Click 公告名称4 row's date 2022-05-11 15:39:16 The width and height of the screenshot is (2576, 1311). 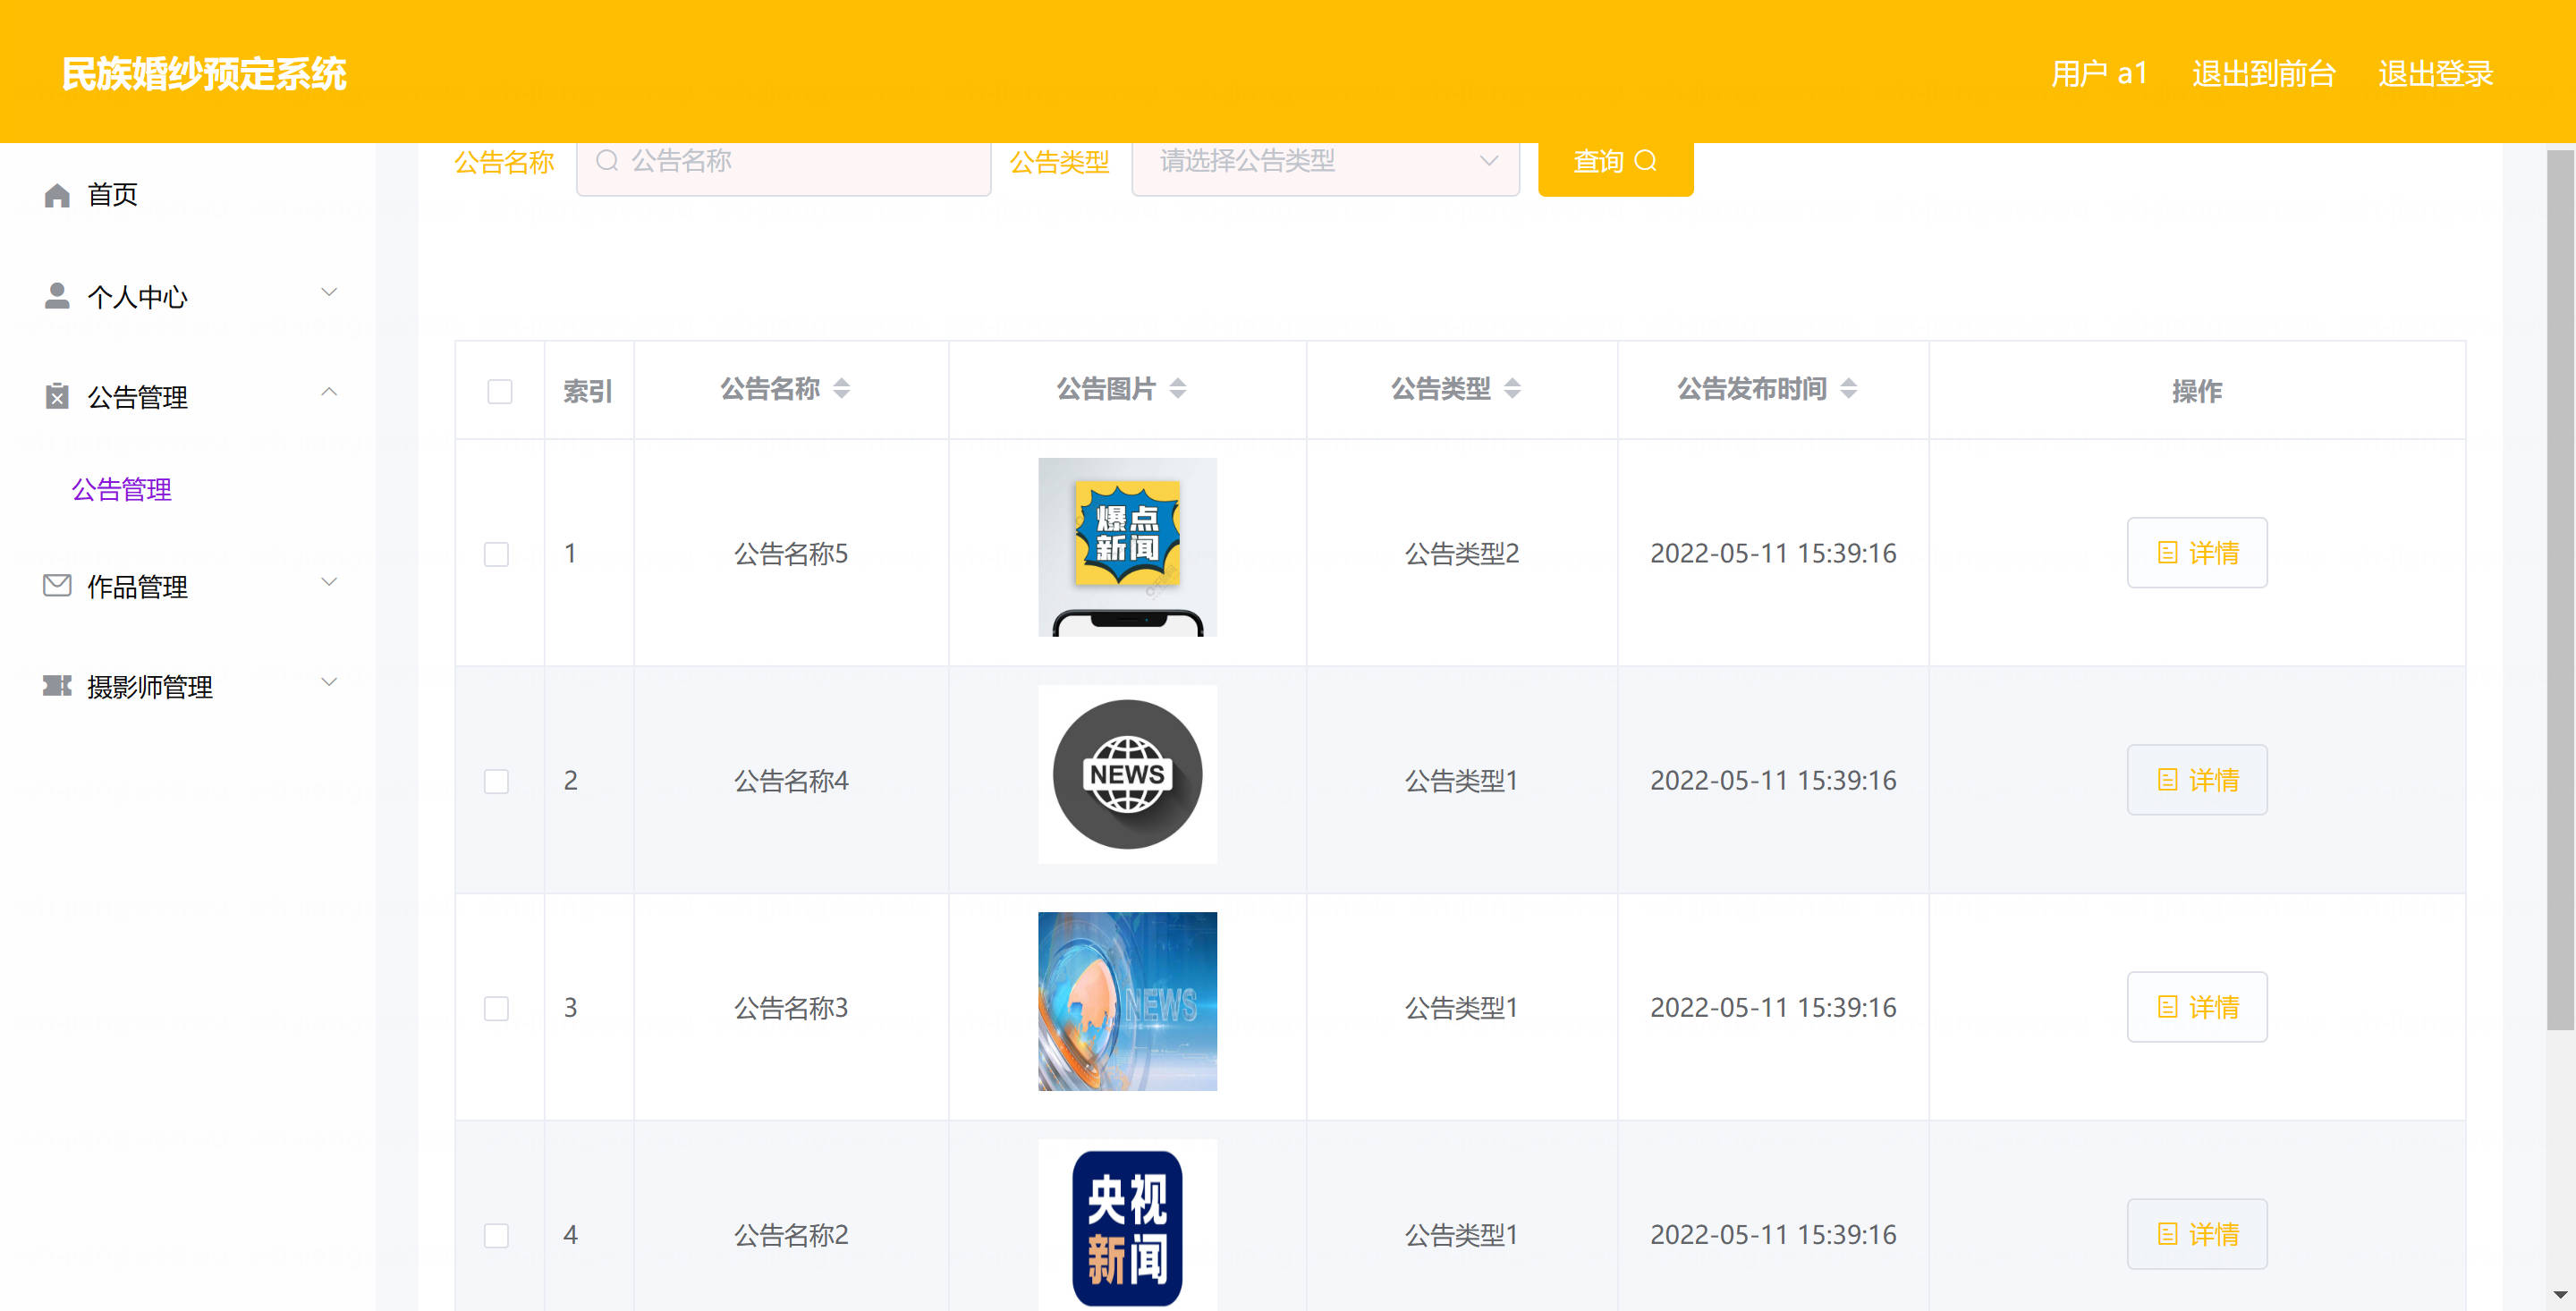[x=1772, y=780]
